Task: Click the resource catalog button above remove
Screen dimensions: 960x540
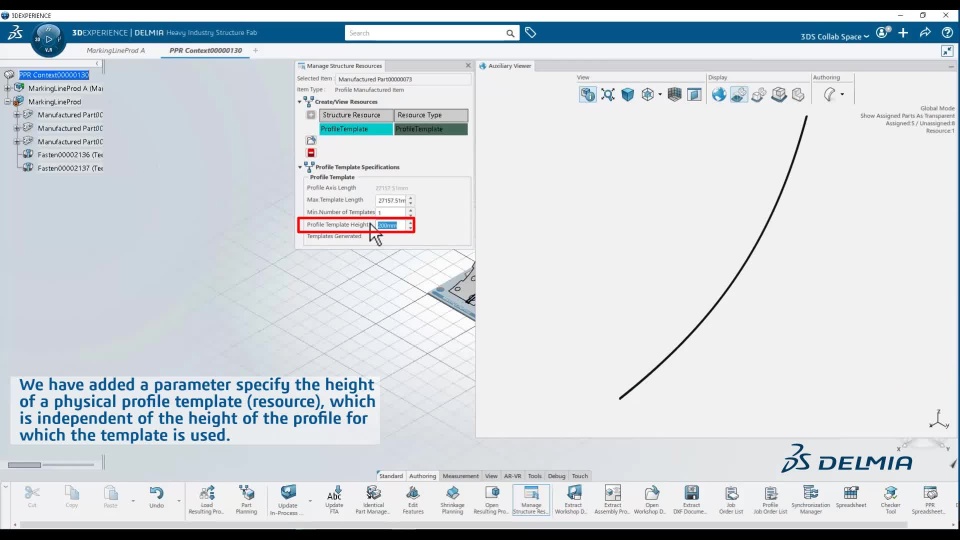Action: (311, 140)
